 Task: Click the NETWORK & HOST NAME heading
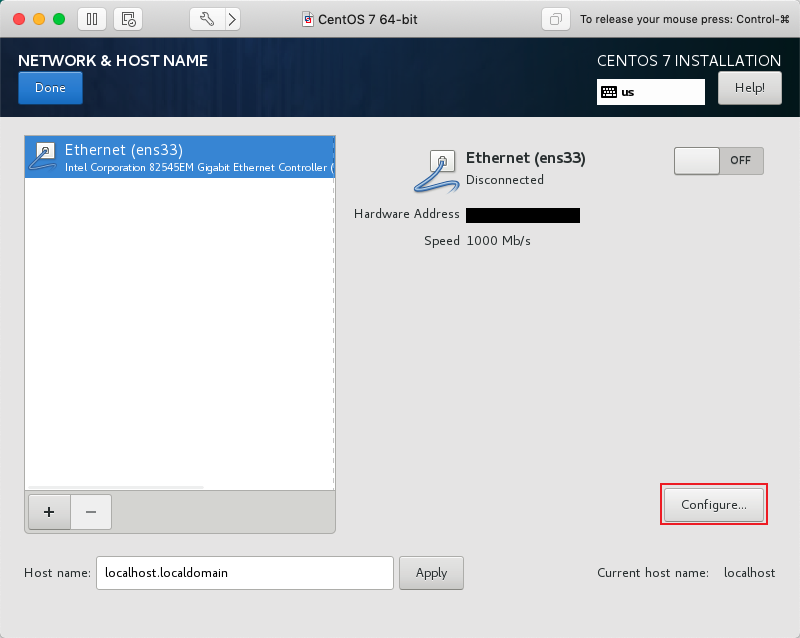click(x=113, y=60)
